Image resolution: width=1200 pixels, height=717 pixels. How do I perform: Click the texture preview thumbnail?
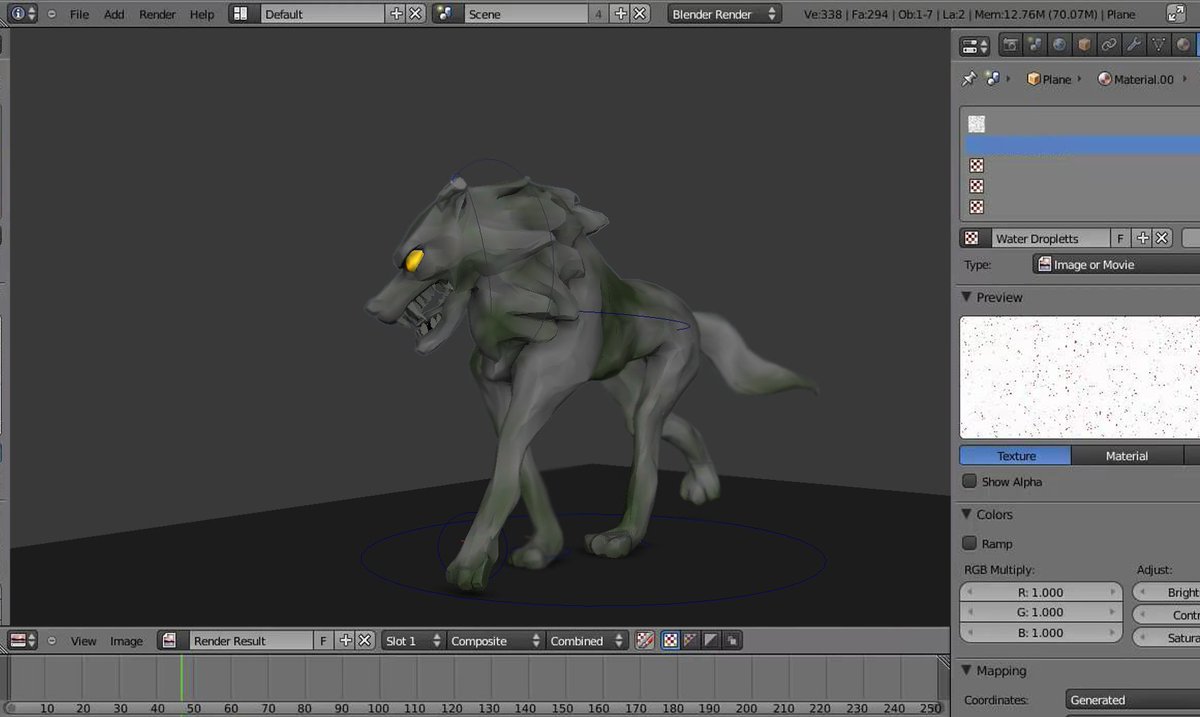(1080, 377)
